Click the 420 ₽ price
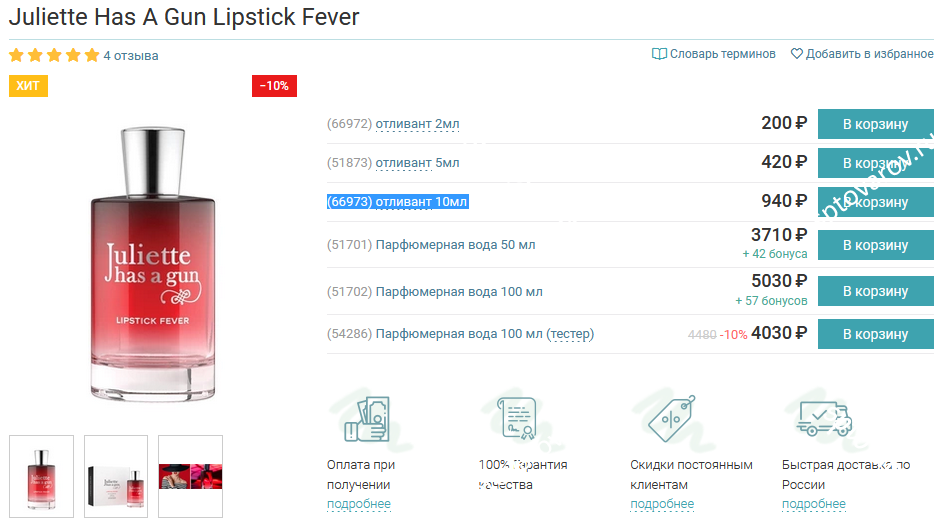Image resolution: width=950 pixels, height=522 pixels. point(784,162)
